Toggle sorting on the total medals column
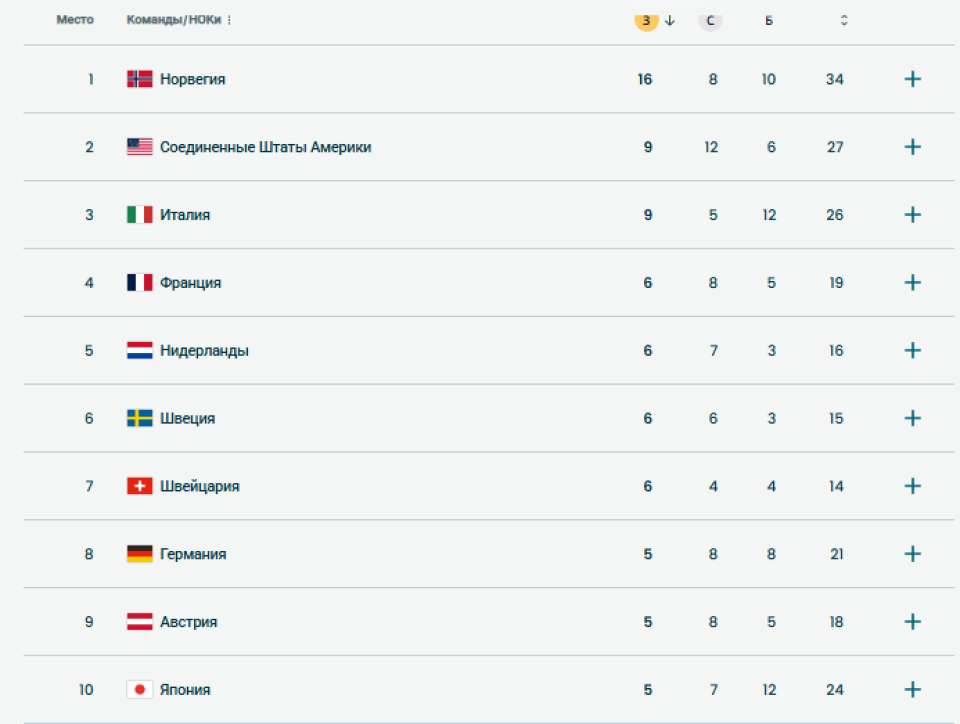 [843, 19]
